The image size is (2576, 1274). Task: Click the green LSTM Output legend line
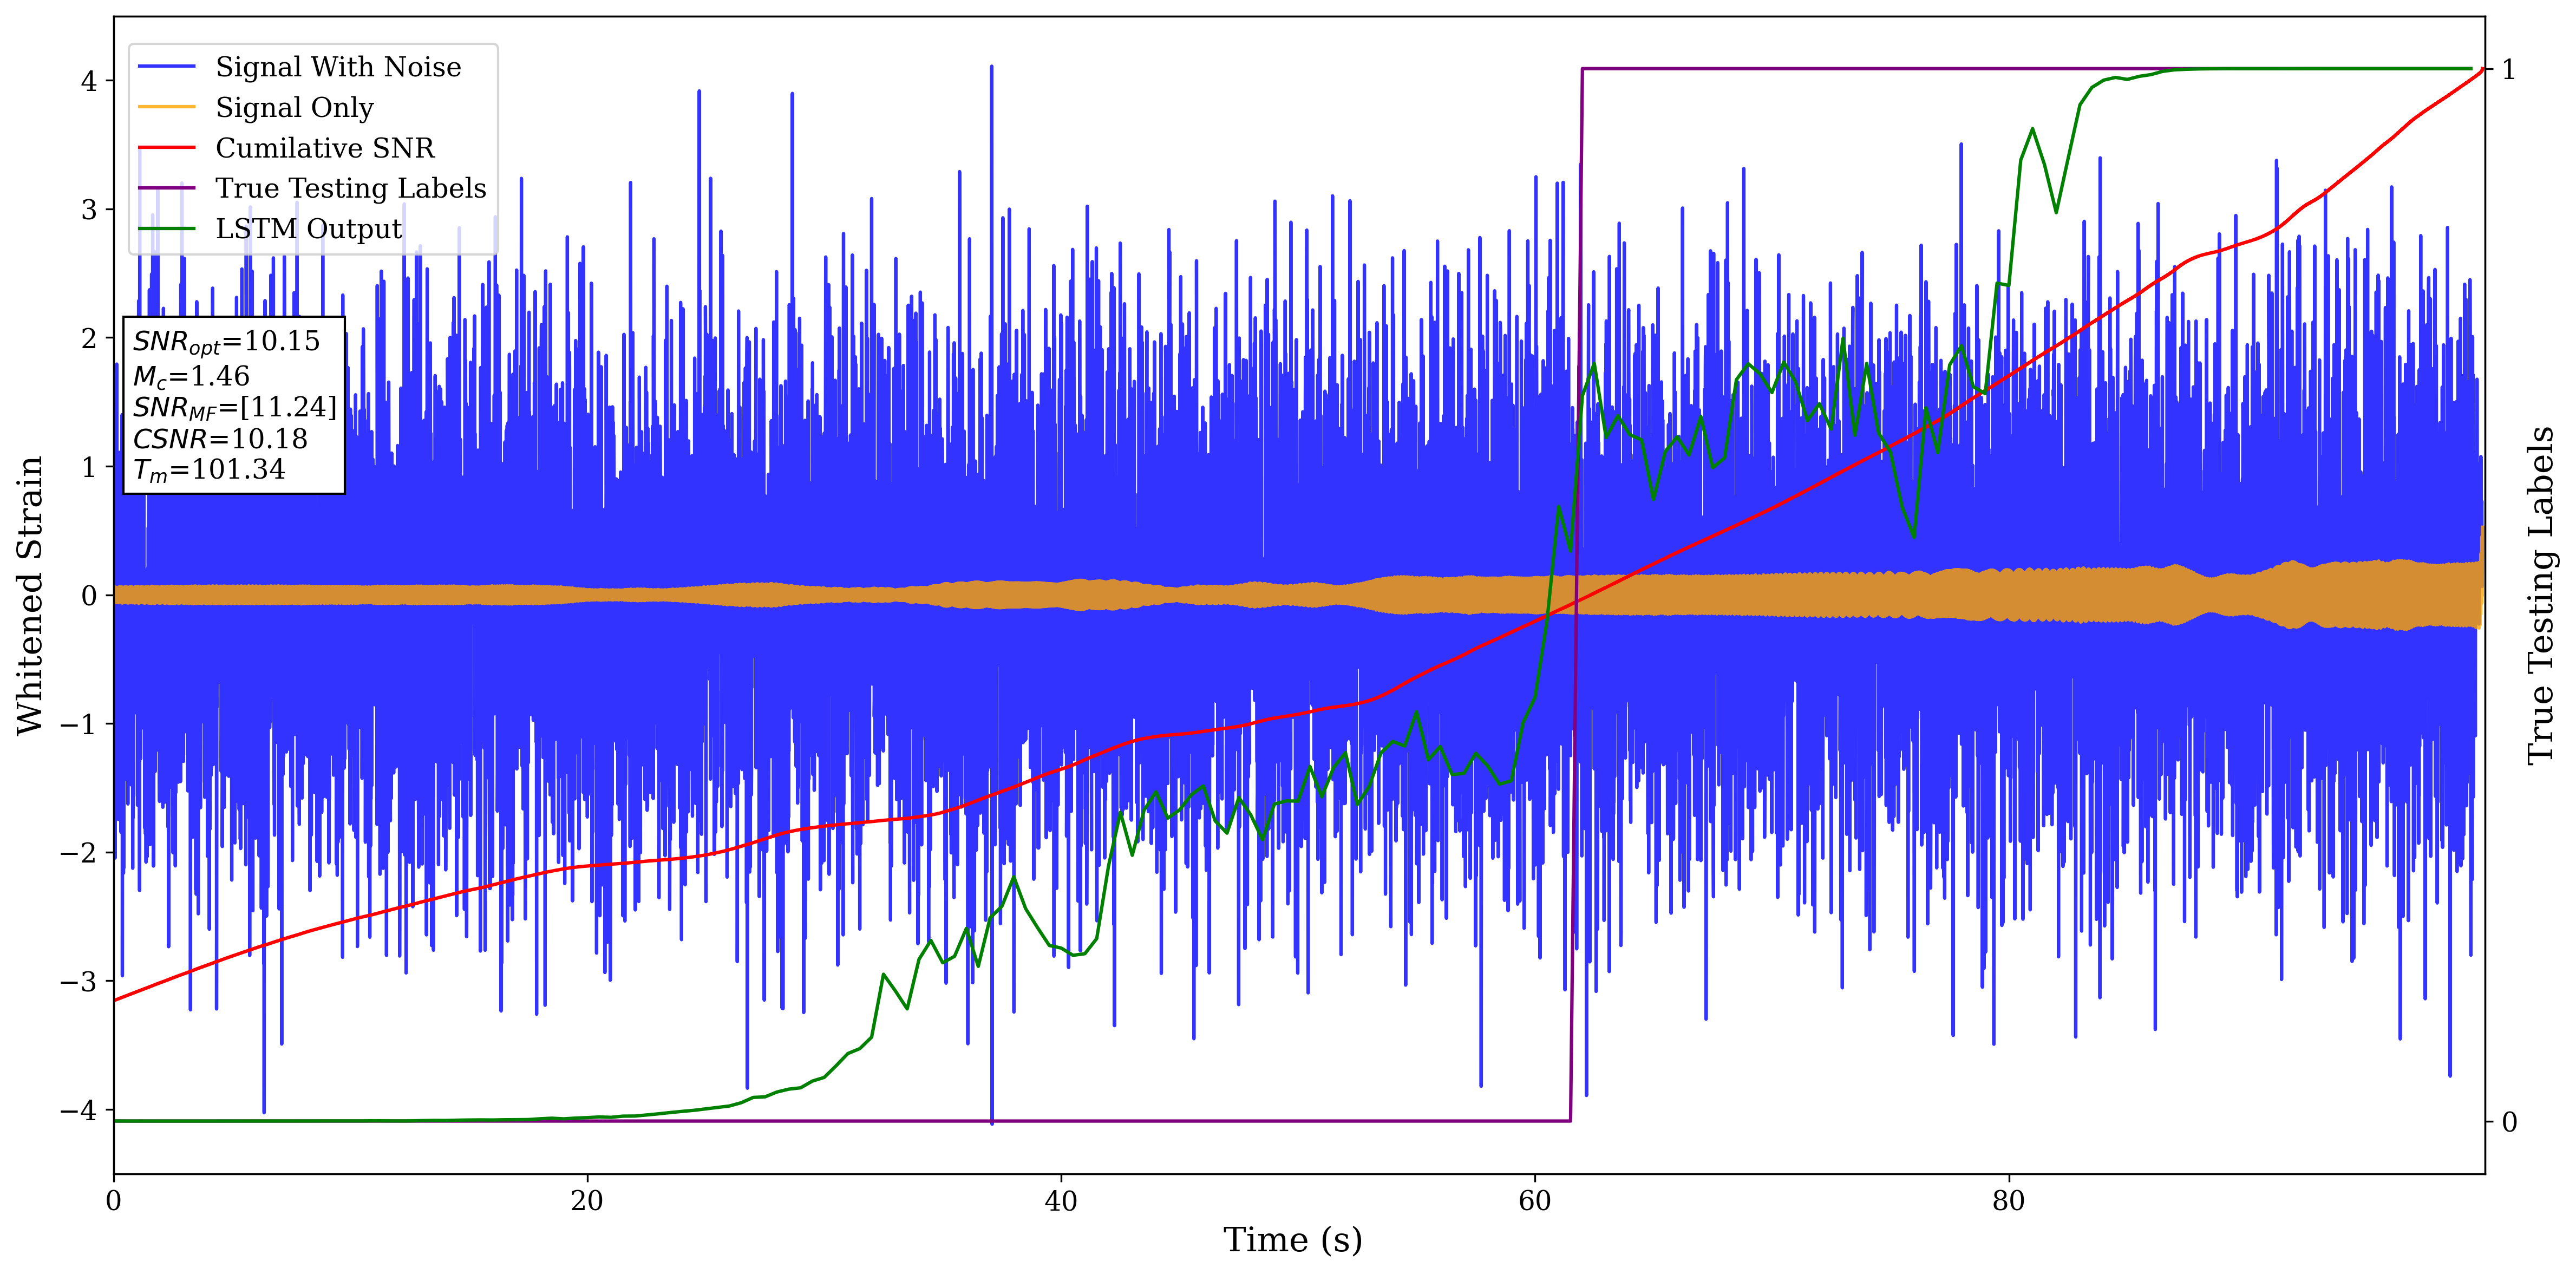point(166,229)
